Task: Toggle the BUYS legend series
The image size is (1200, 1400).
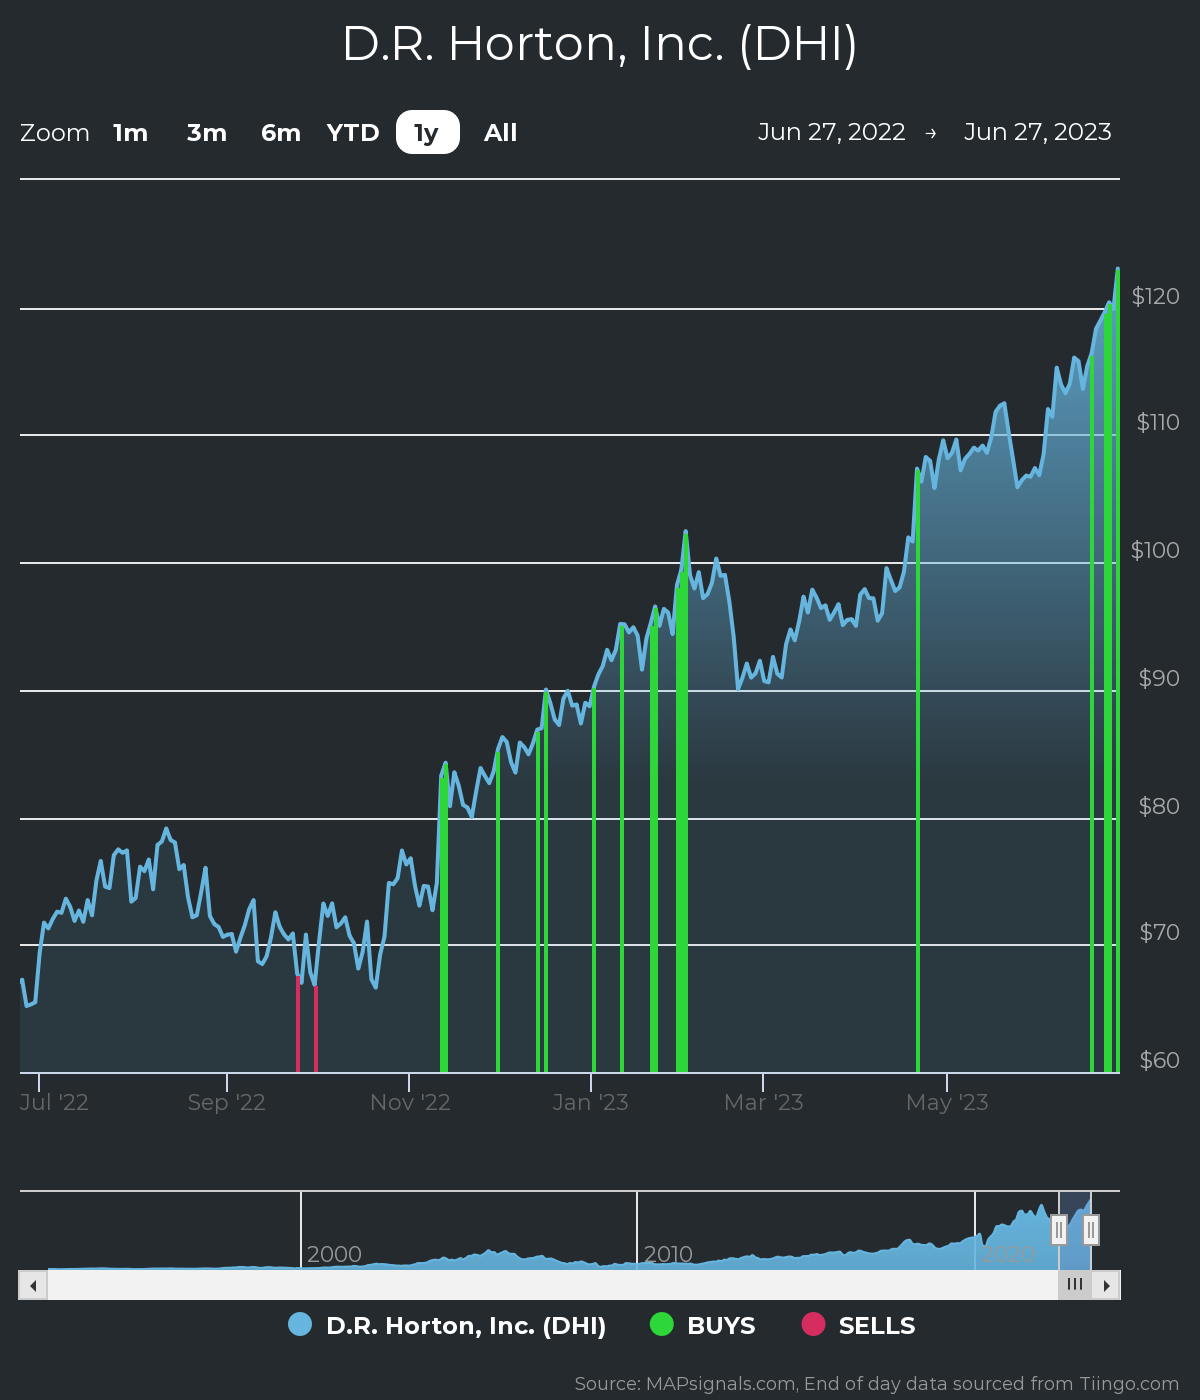Action: (x=703, y=1326)
